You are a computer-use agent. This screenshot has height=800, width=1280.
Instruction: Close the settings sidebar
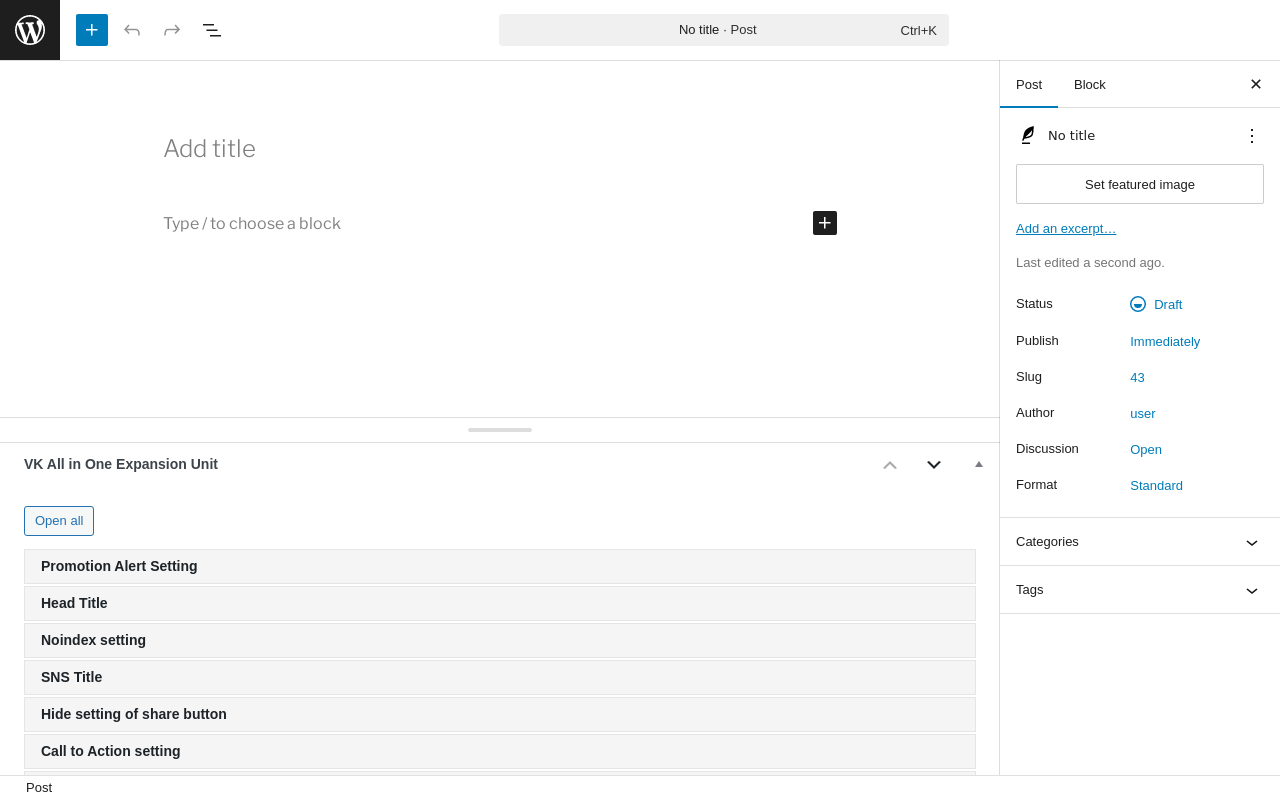[x=1256, y=84]
